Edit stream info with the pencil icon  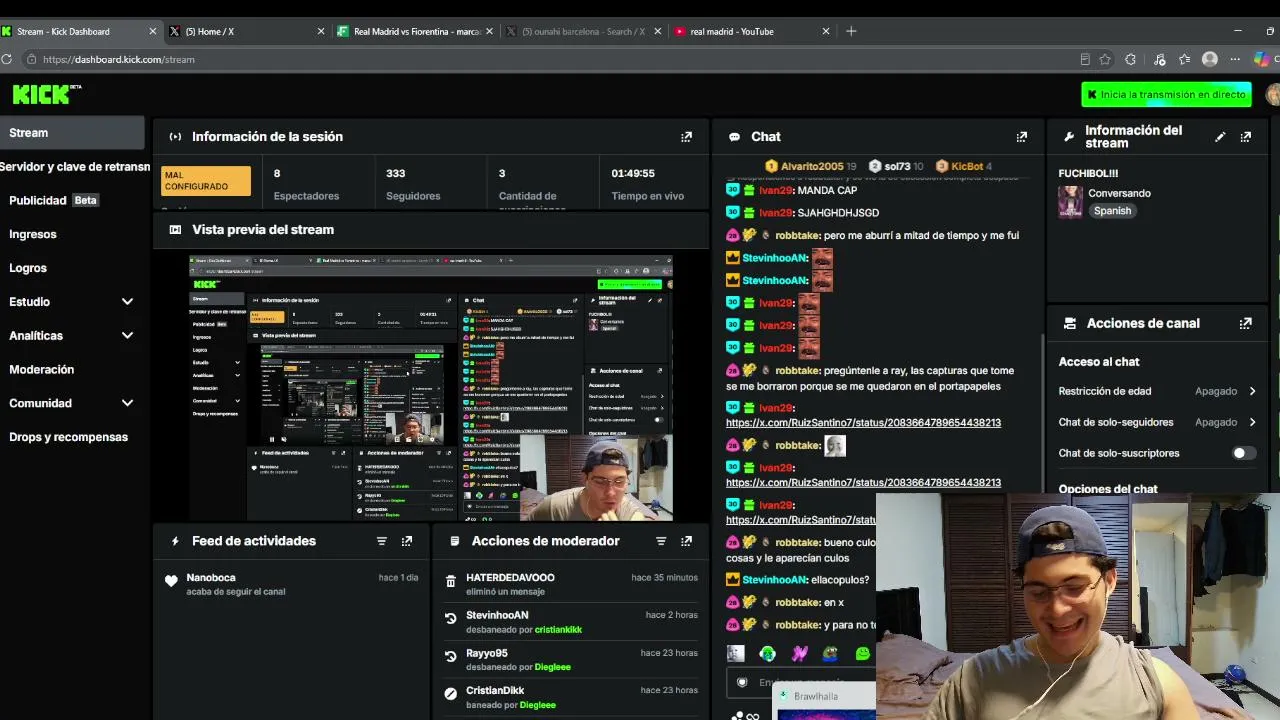coord(1220,137)
